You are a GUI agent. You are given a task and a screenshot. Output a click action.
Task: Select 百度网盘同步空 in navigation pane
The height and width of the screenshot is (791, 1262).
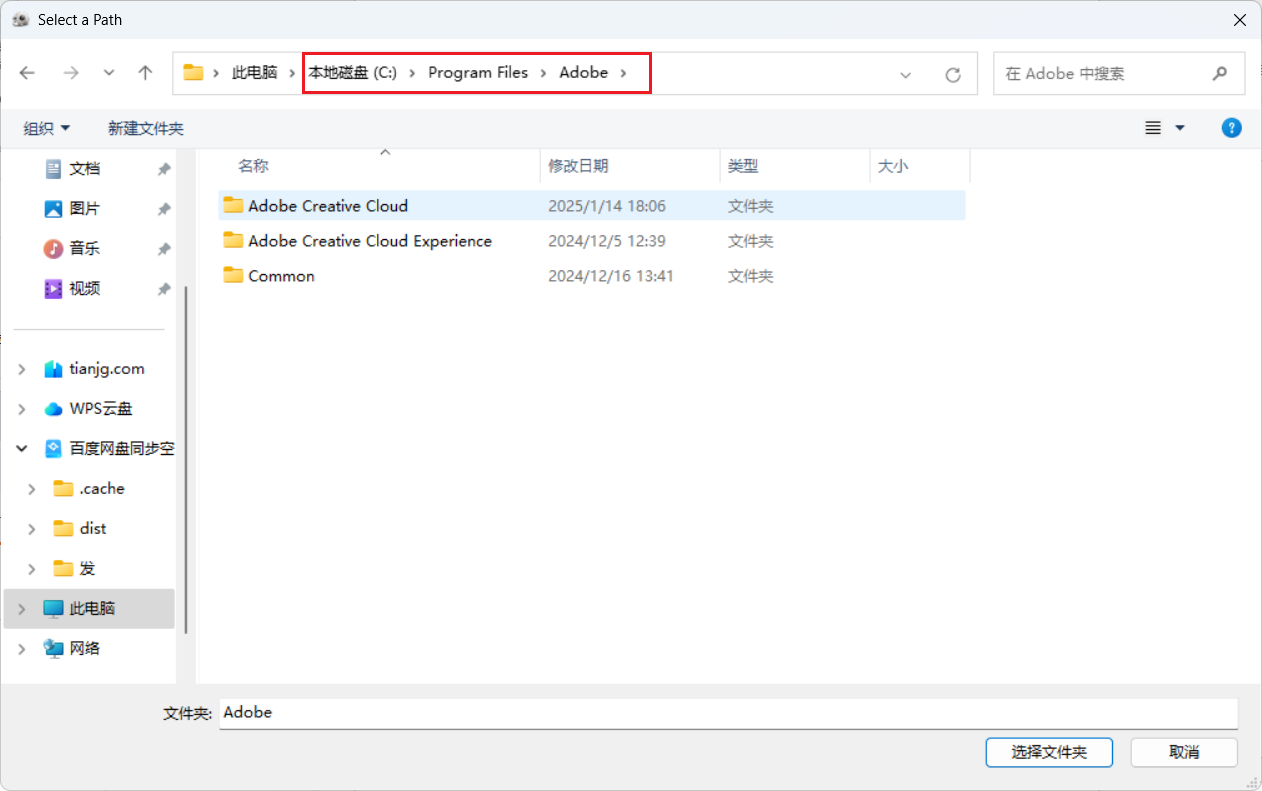121,449
